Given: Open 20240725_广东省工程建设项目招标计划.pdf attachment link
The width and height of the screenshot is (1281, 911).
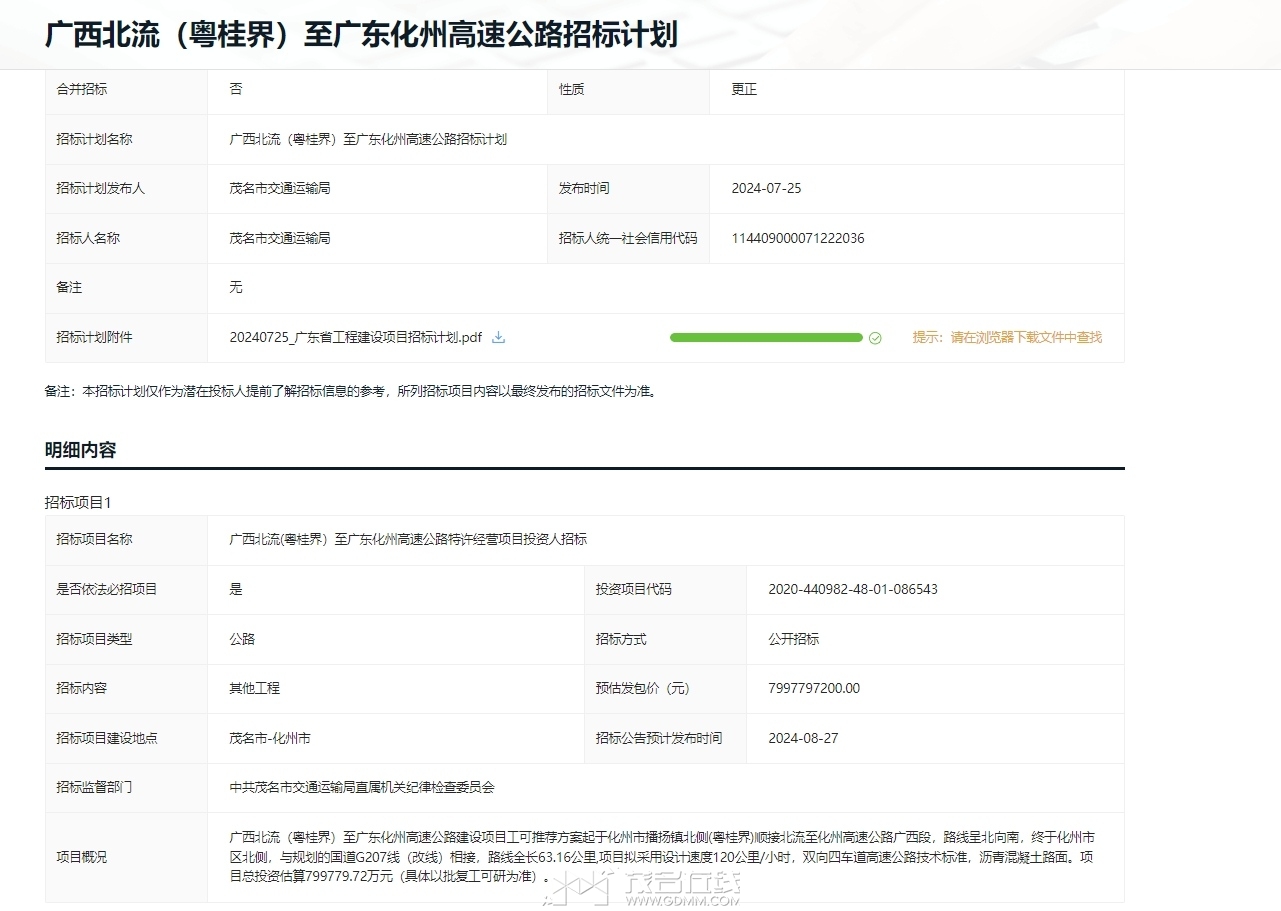Looking at the screenshot, I should pyautogui.click(x=356, y=338).
